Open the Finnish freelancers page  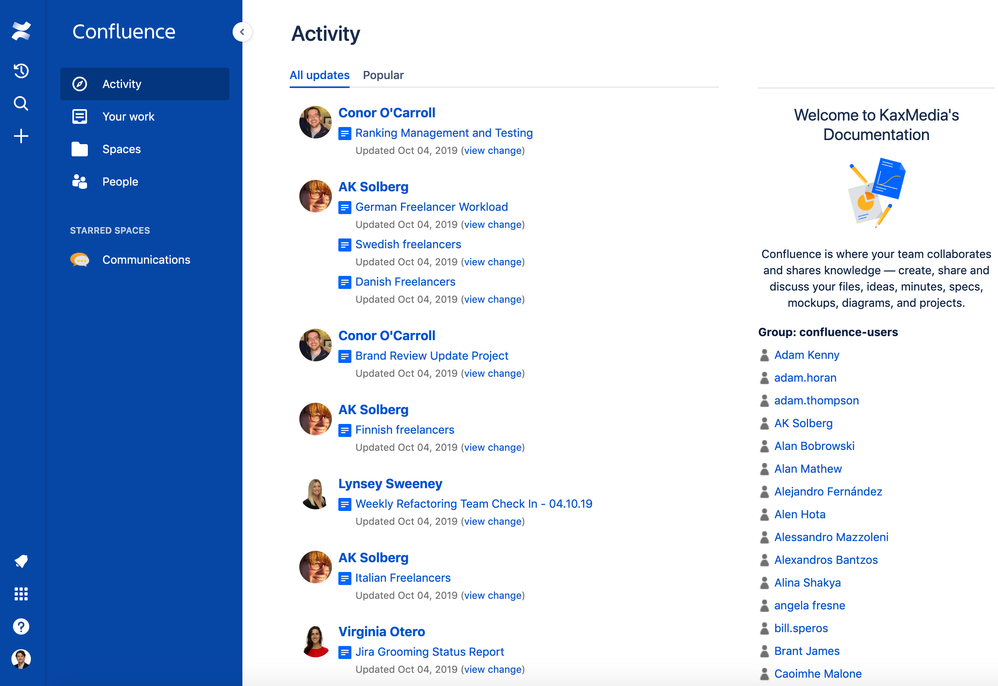coord(405,430)
